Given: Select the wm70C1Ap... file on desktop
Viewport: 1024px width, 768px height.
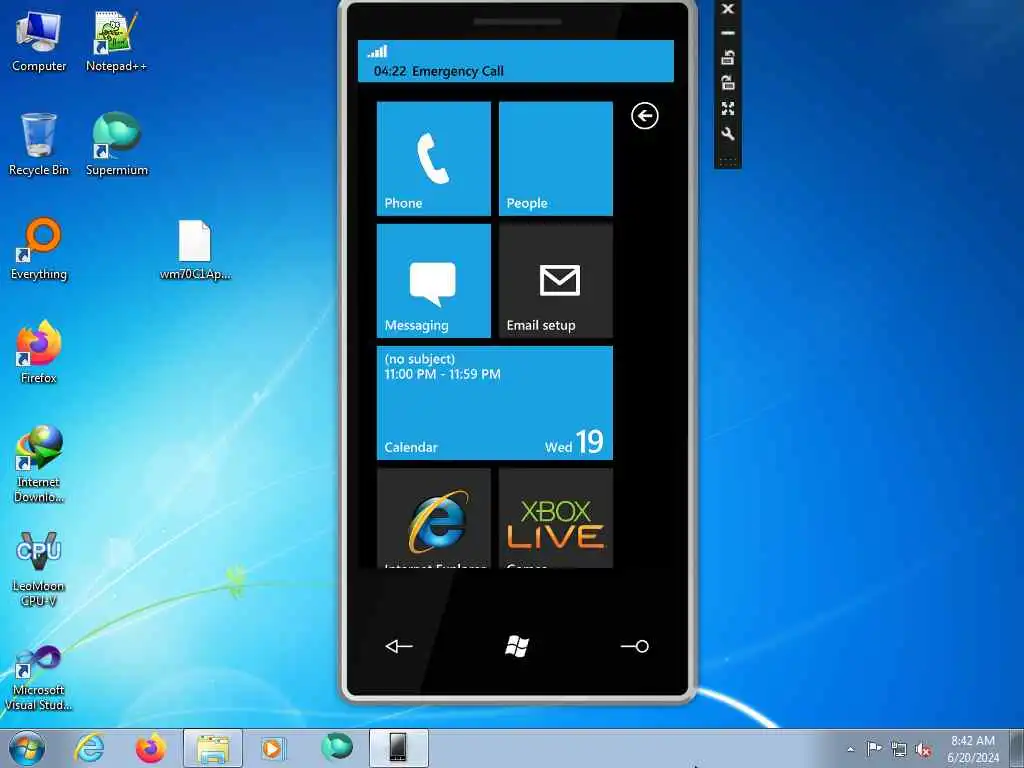Looking at the screenshot, I should (x=195, y=250).
